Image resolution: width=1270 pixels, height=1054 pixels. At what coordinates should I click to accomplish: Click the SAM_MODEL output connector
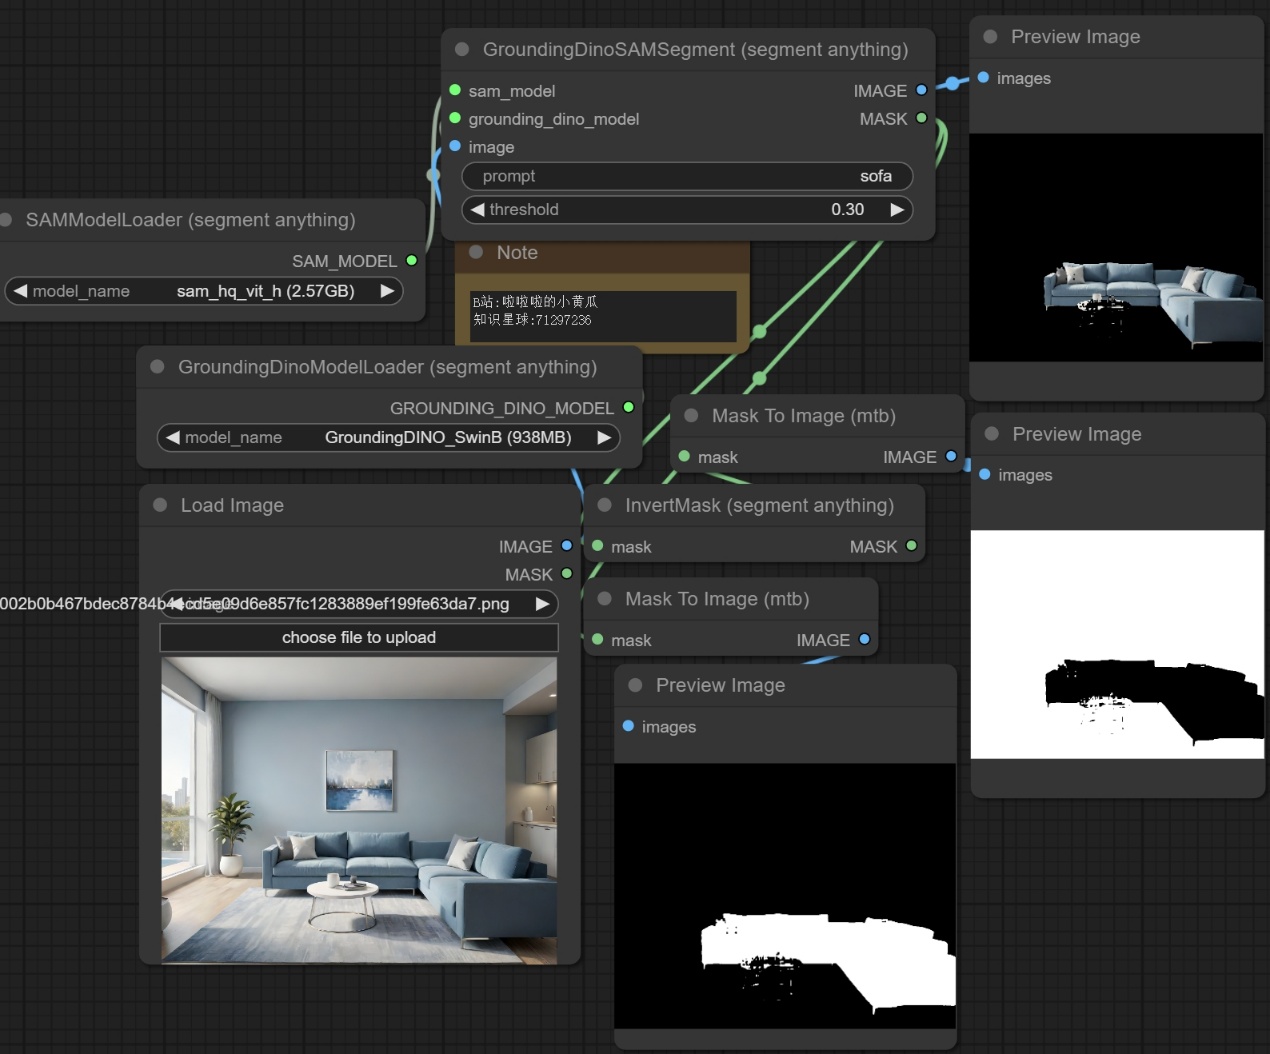coord(411,260)
